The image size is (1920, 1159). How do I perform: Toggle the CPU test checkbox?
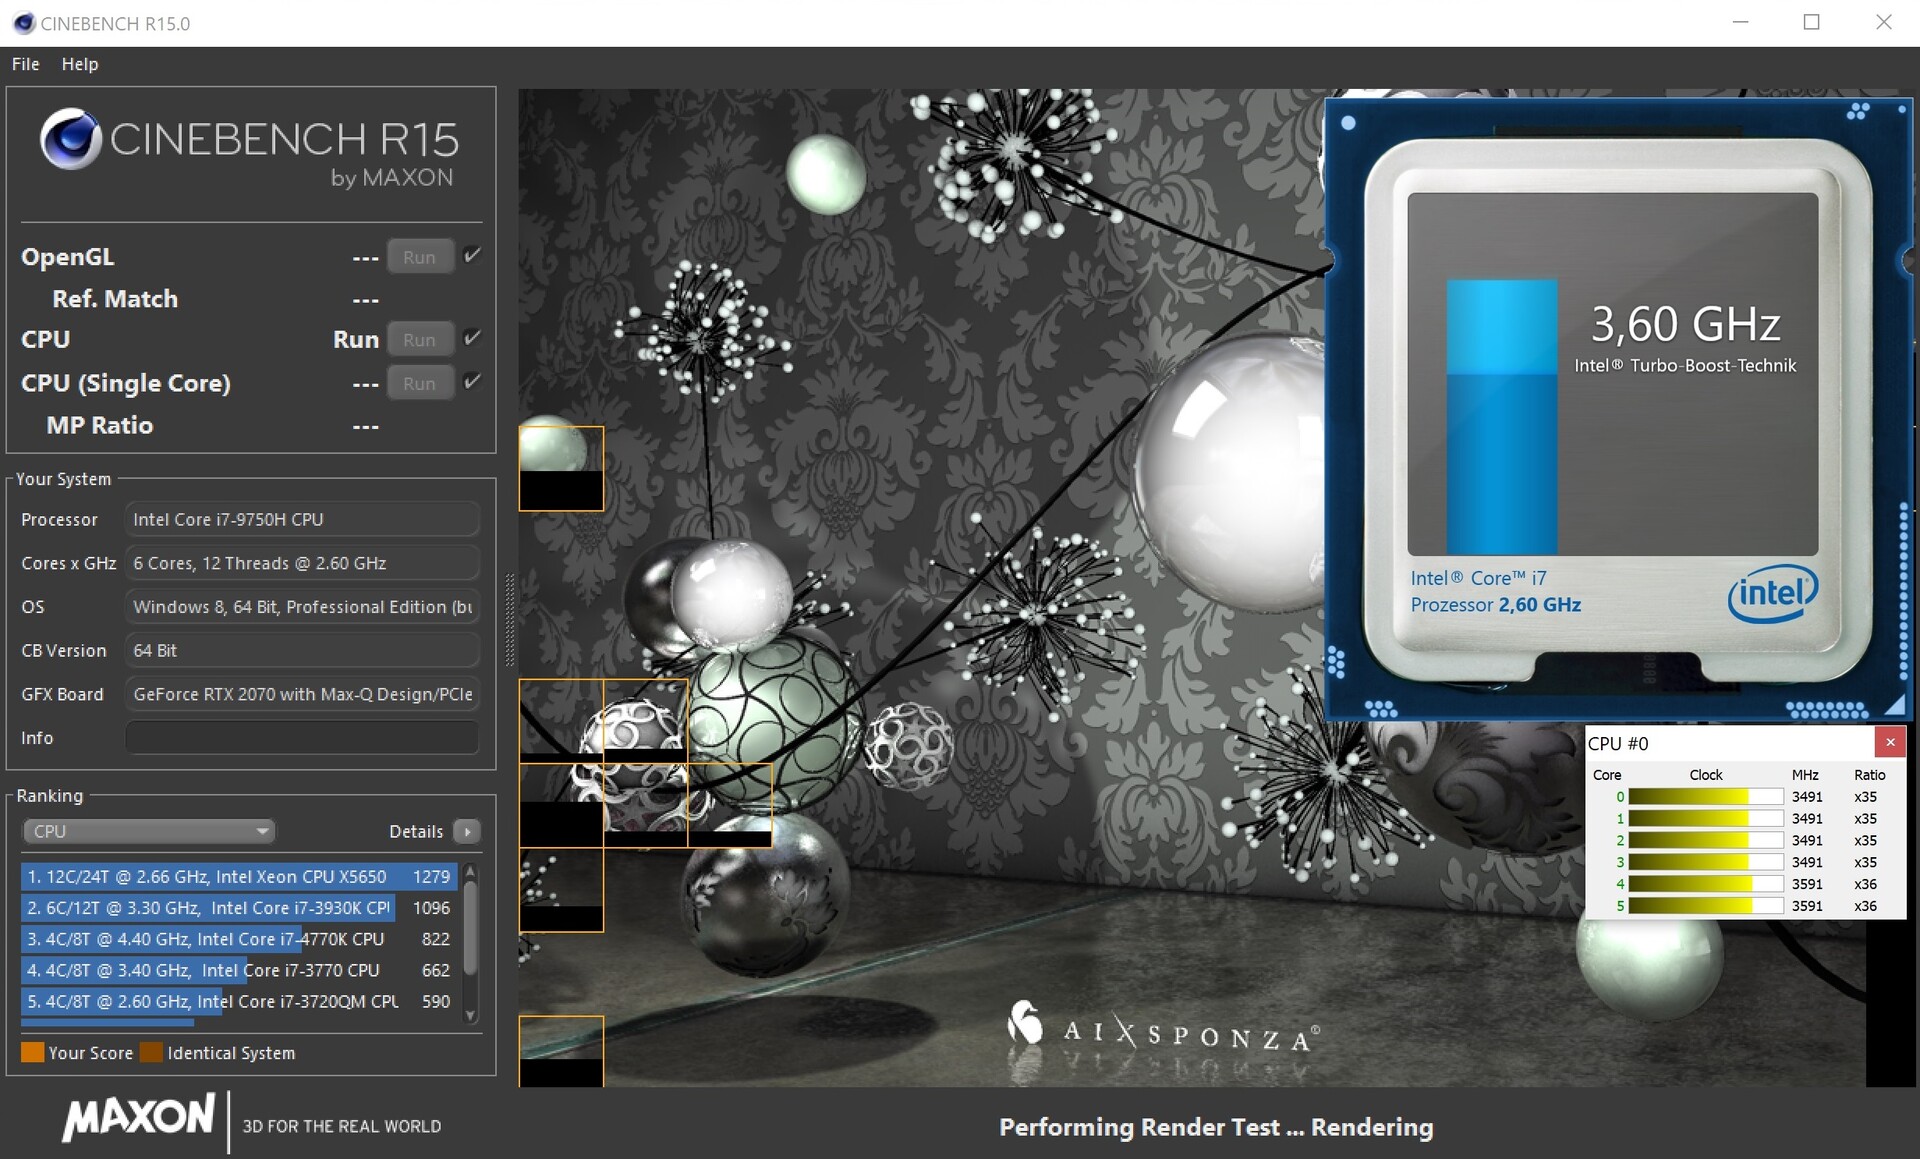472,338
